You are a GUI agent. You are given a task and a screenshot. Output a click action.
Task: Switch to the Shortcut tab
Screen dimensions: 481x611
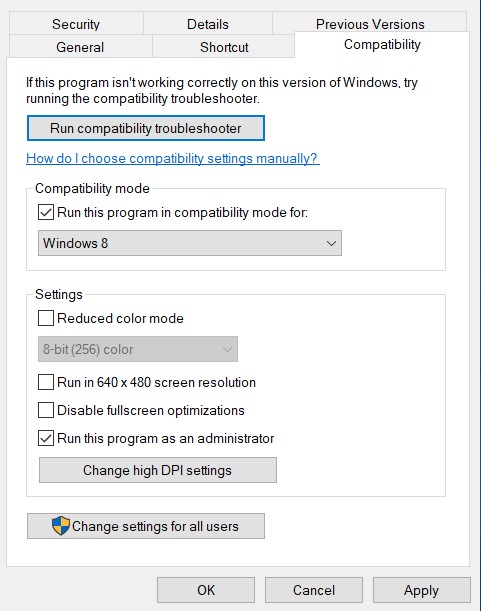click(x=224, y=47)
